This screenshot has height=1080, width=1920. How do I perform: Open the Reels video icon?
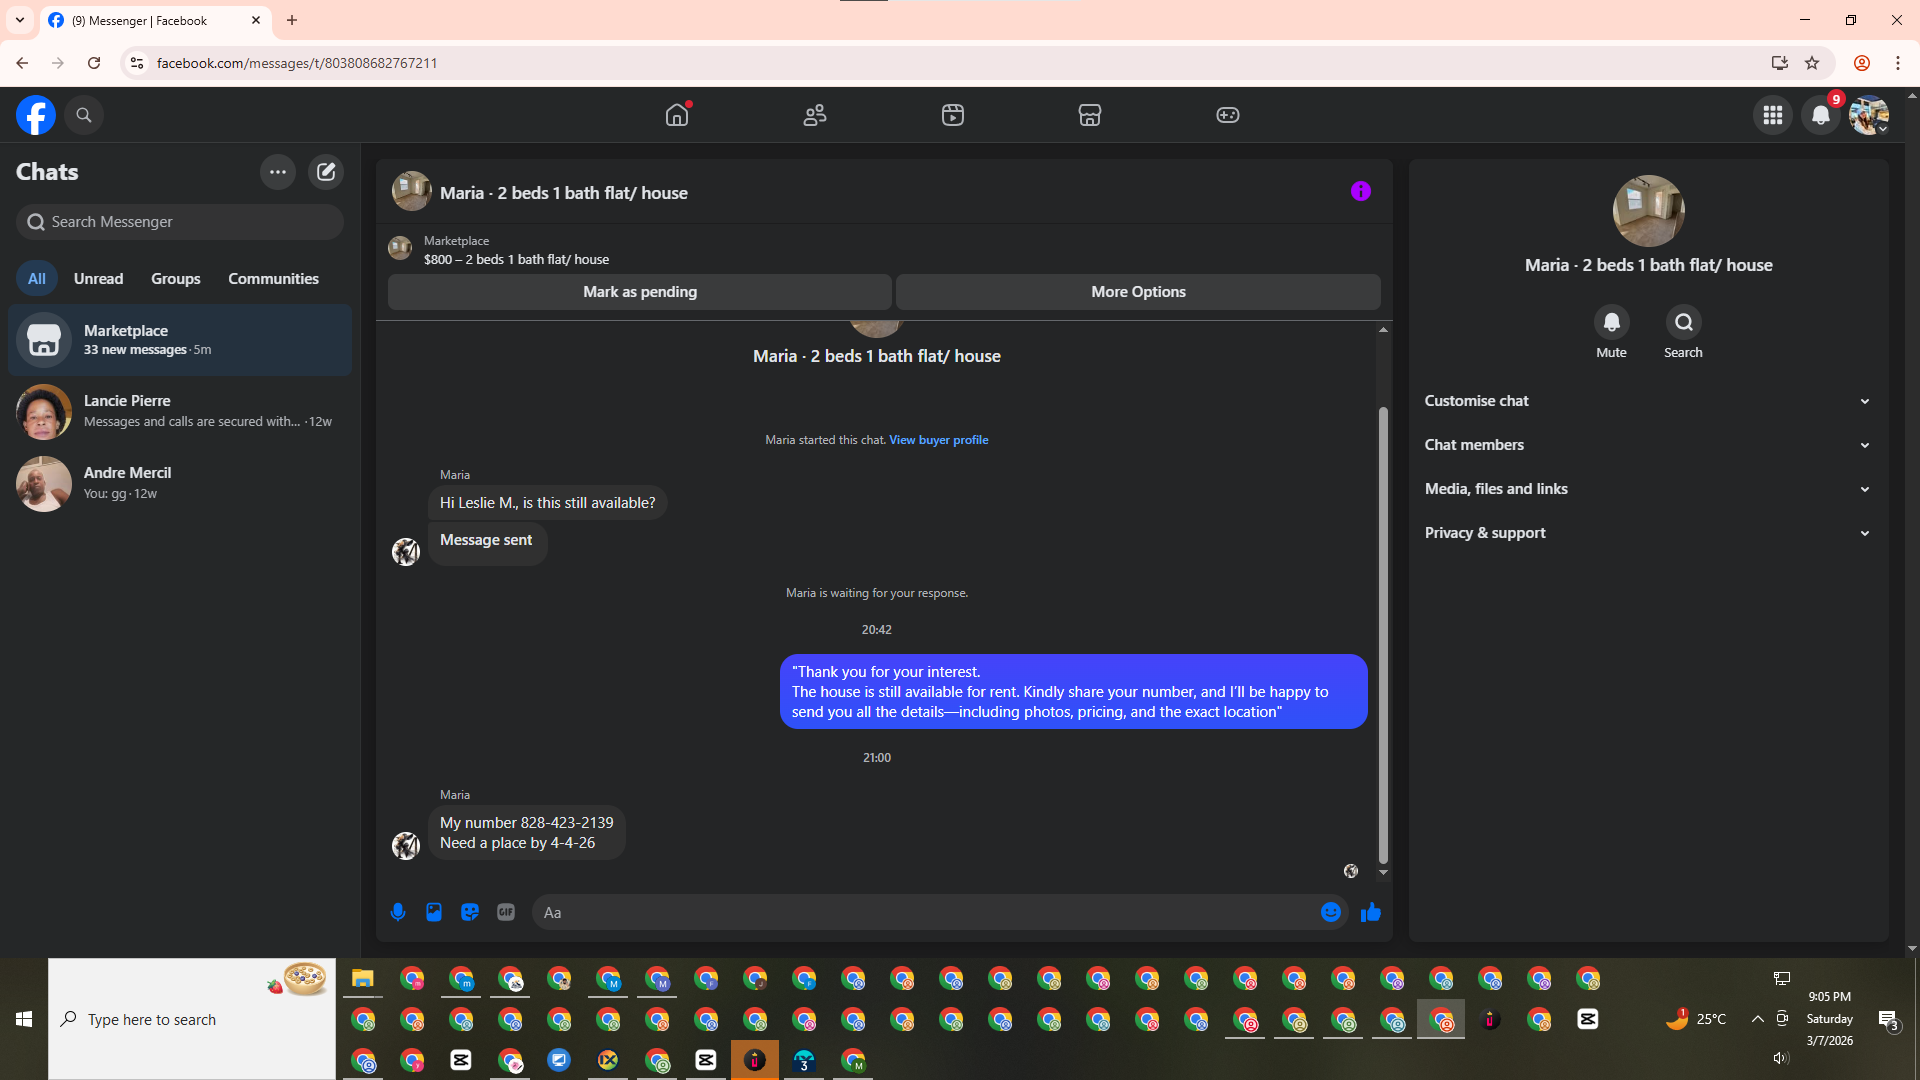tap(953, 115)
